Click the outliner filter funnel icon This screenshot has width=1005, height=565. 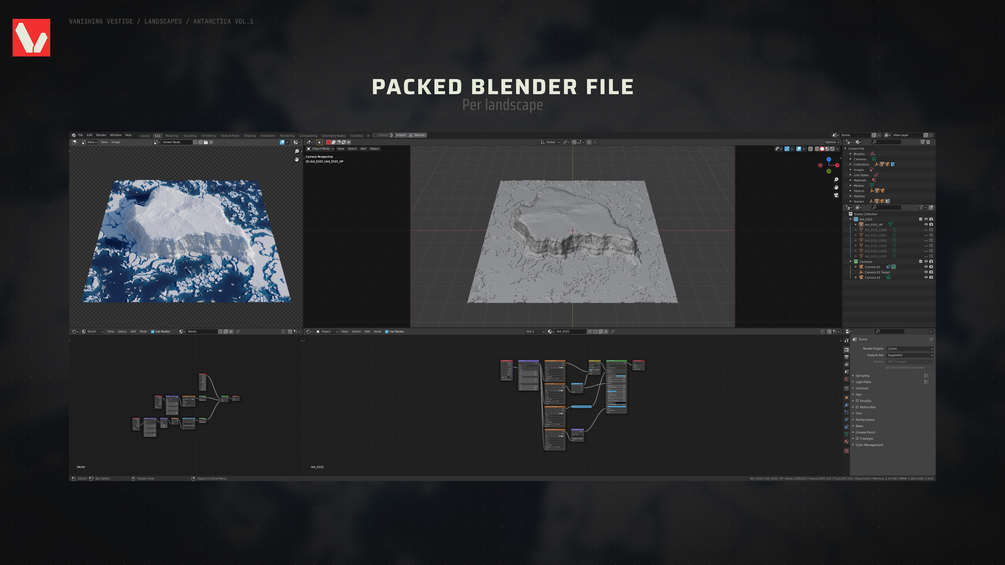tap(922, 208)
